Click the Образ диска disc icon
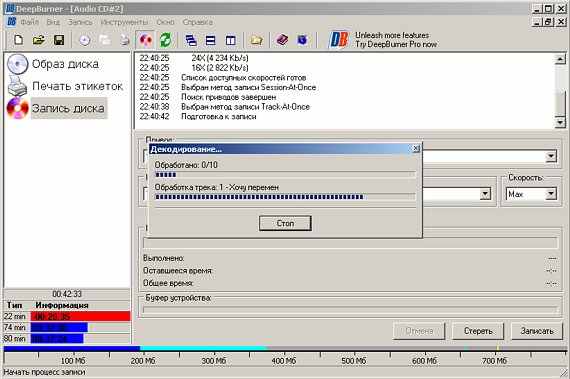The image size is (570, 379). pos(17,64)
